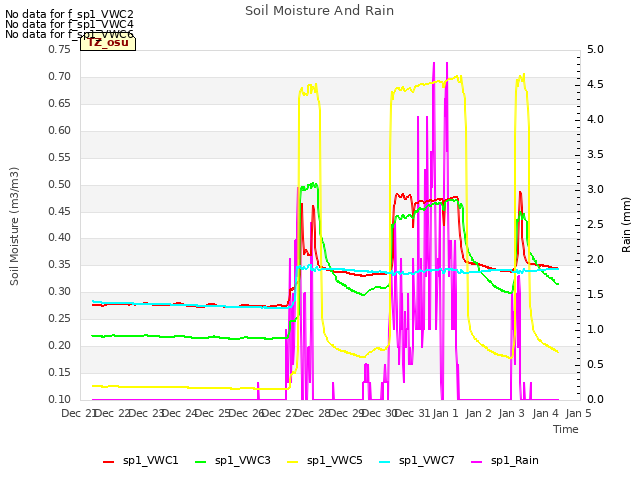640x480 pixels.
Task: Click the 0.75 soil moisture tick label
Action: click(x=60, y=49)
